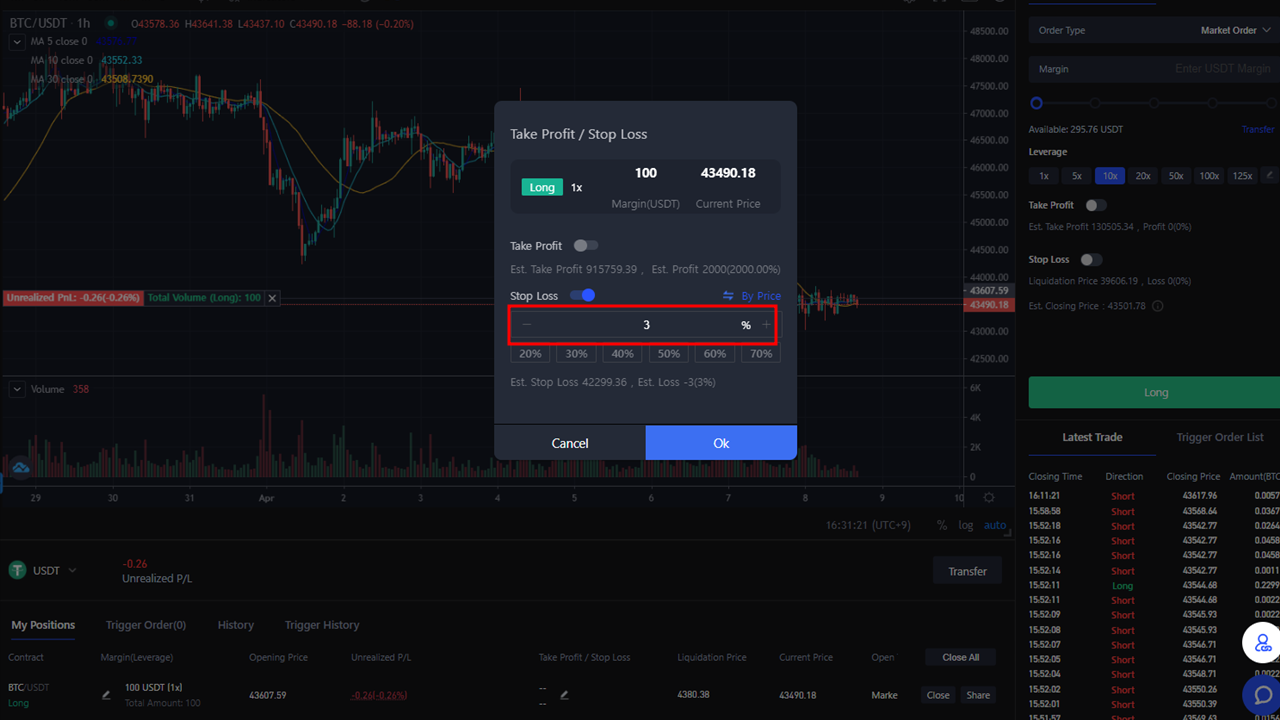
Task: Disable Stop Loss toggle in the dialog
Action: coord(582,295)
